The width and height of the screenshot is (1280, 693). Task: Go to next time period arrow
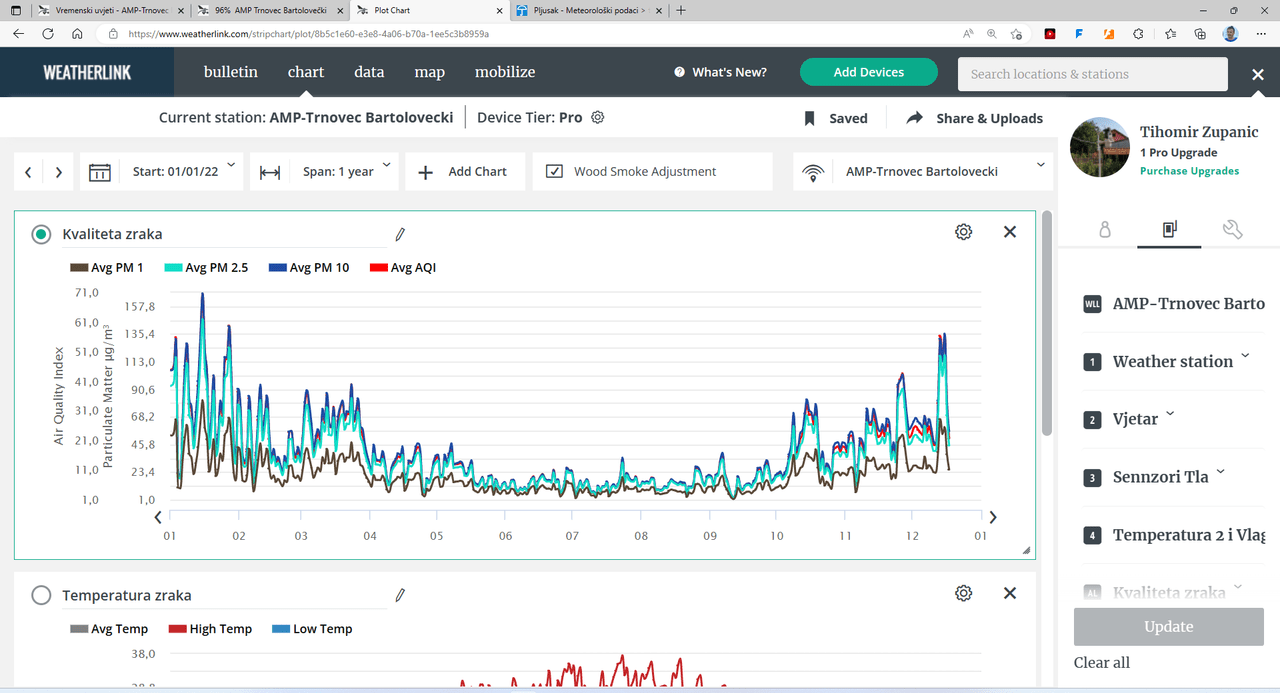pos(59,172)
